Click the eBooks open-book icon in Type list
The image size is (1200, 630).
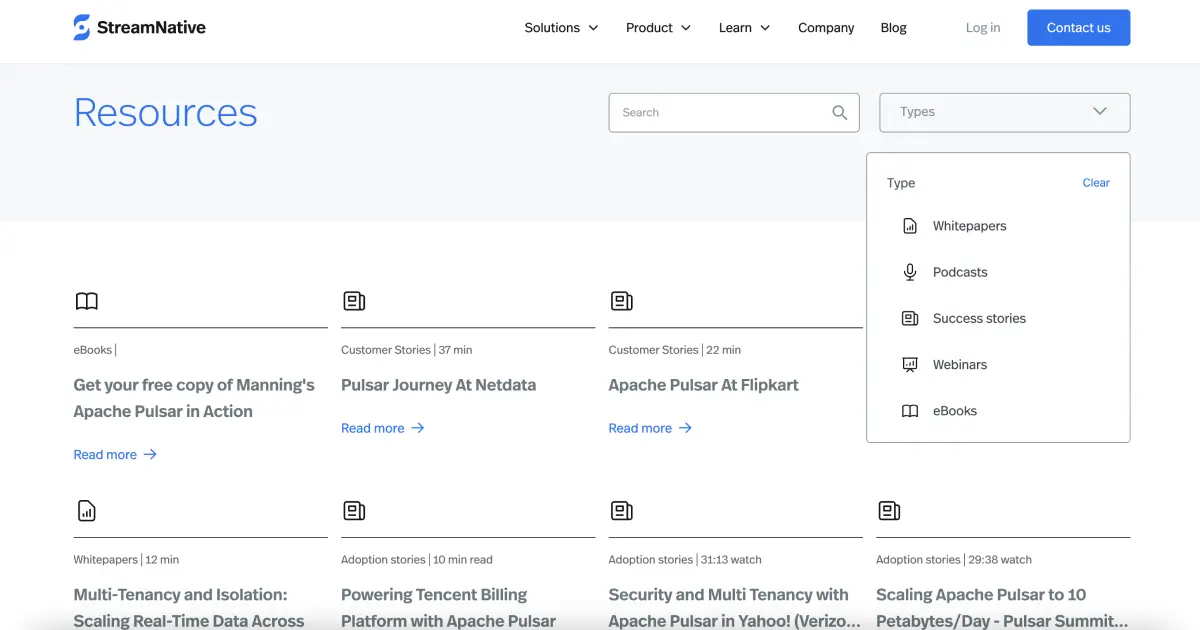tap(910, 411)
